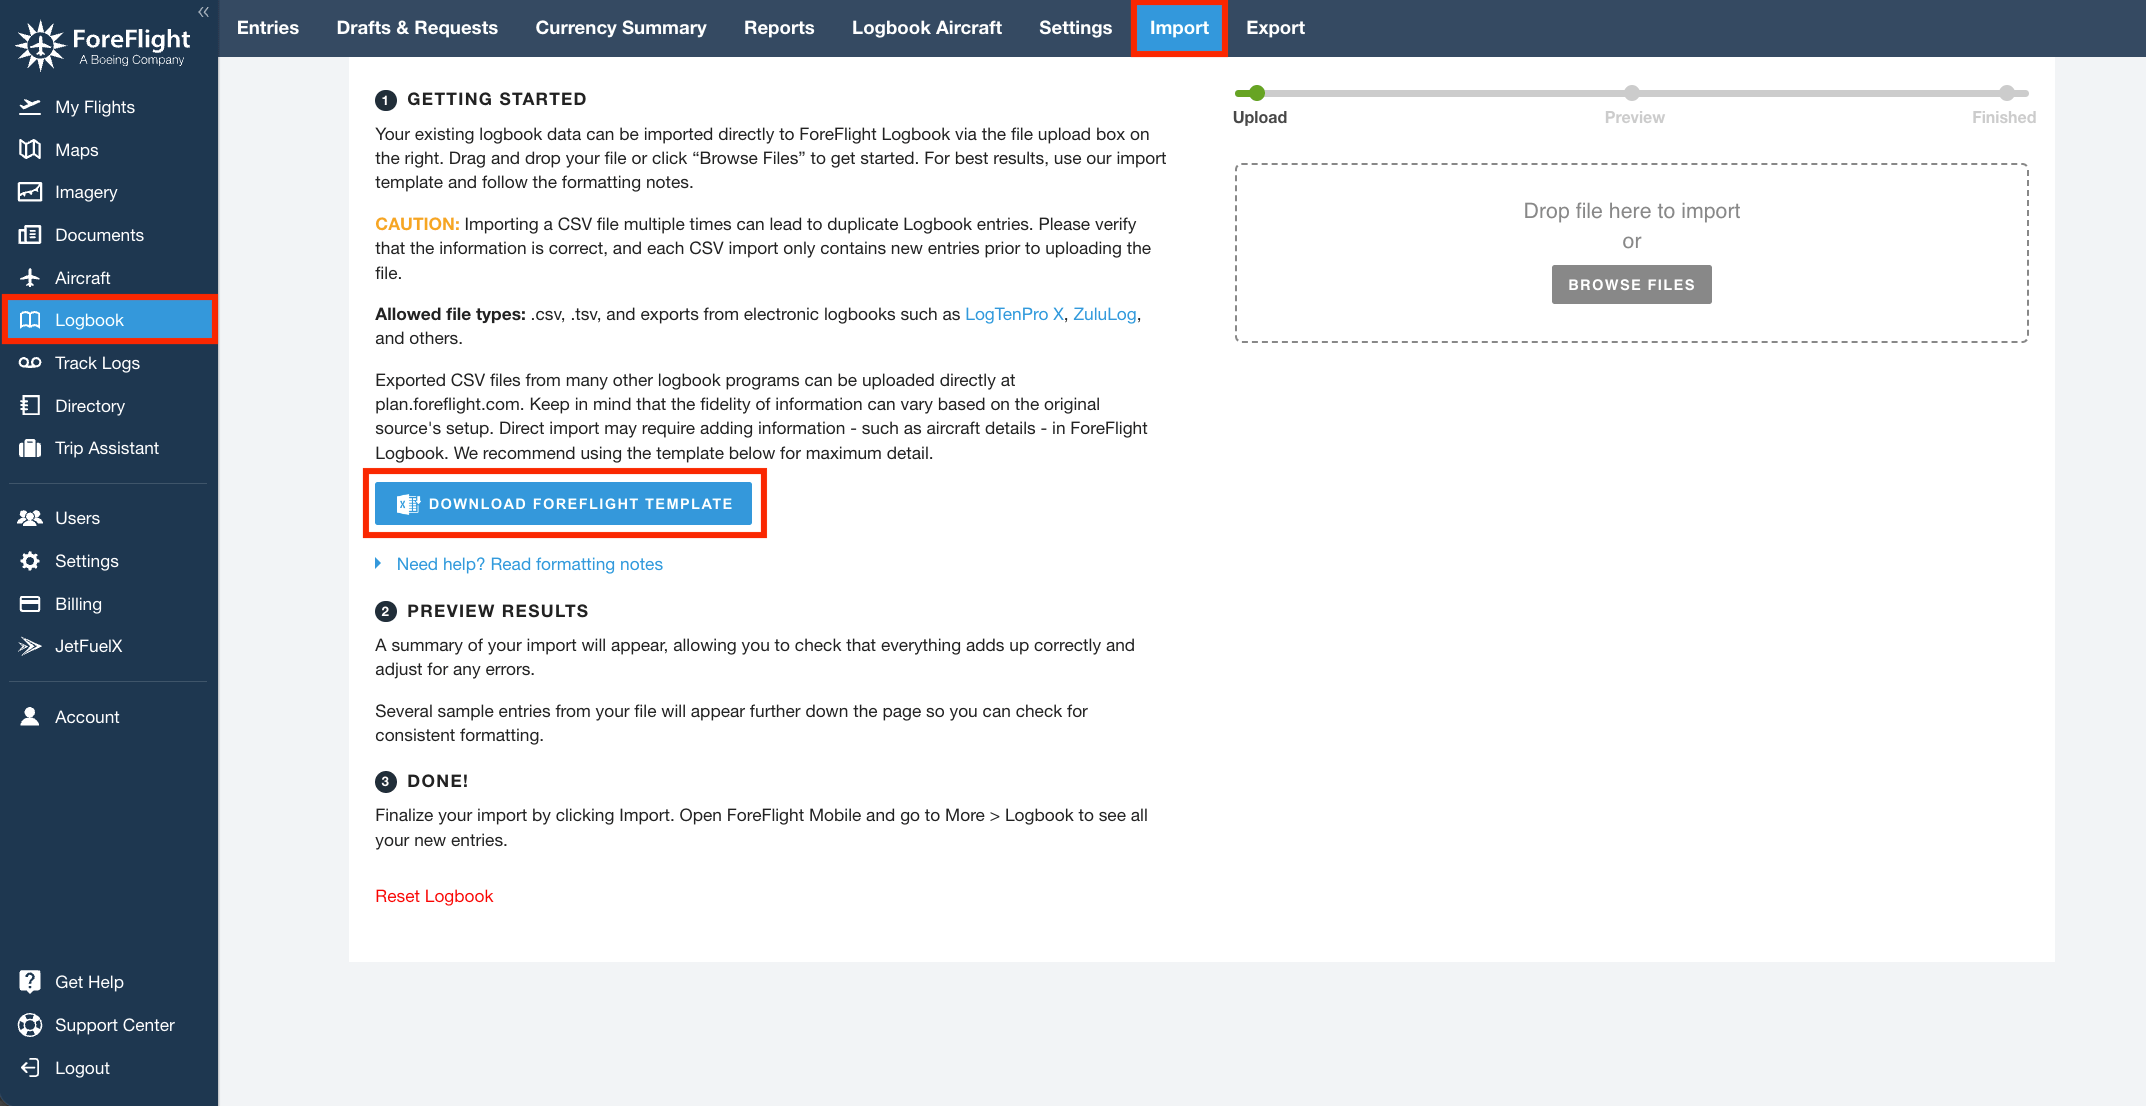The image size is (2146, 1106).
Task: Click the Billing card icon
Action: click(x=30, y=604)
